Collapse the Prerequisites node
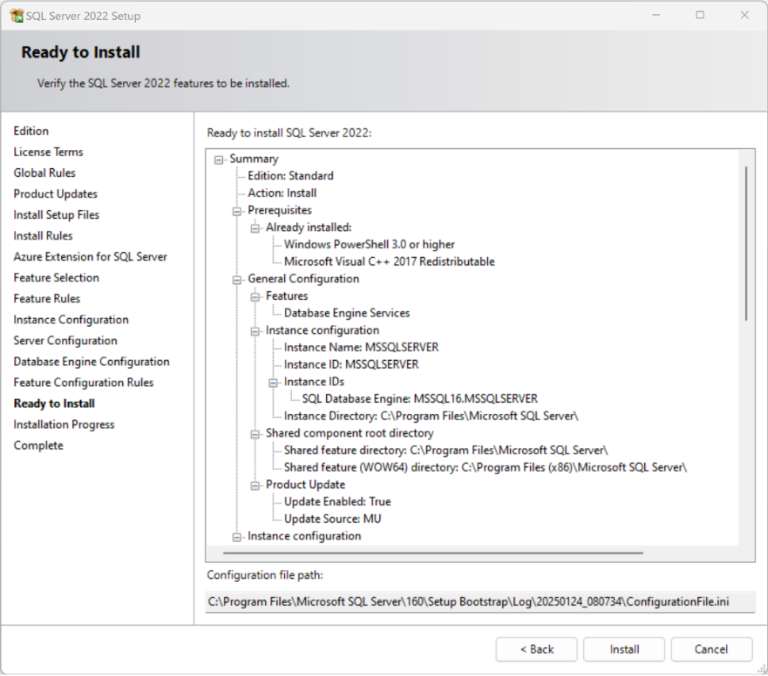The image size is (768, 676). coord(237,211)
